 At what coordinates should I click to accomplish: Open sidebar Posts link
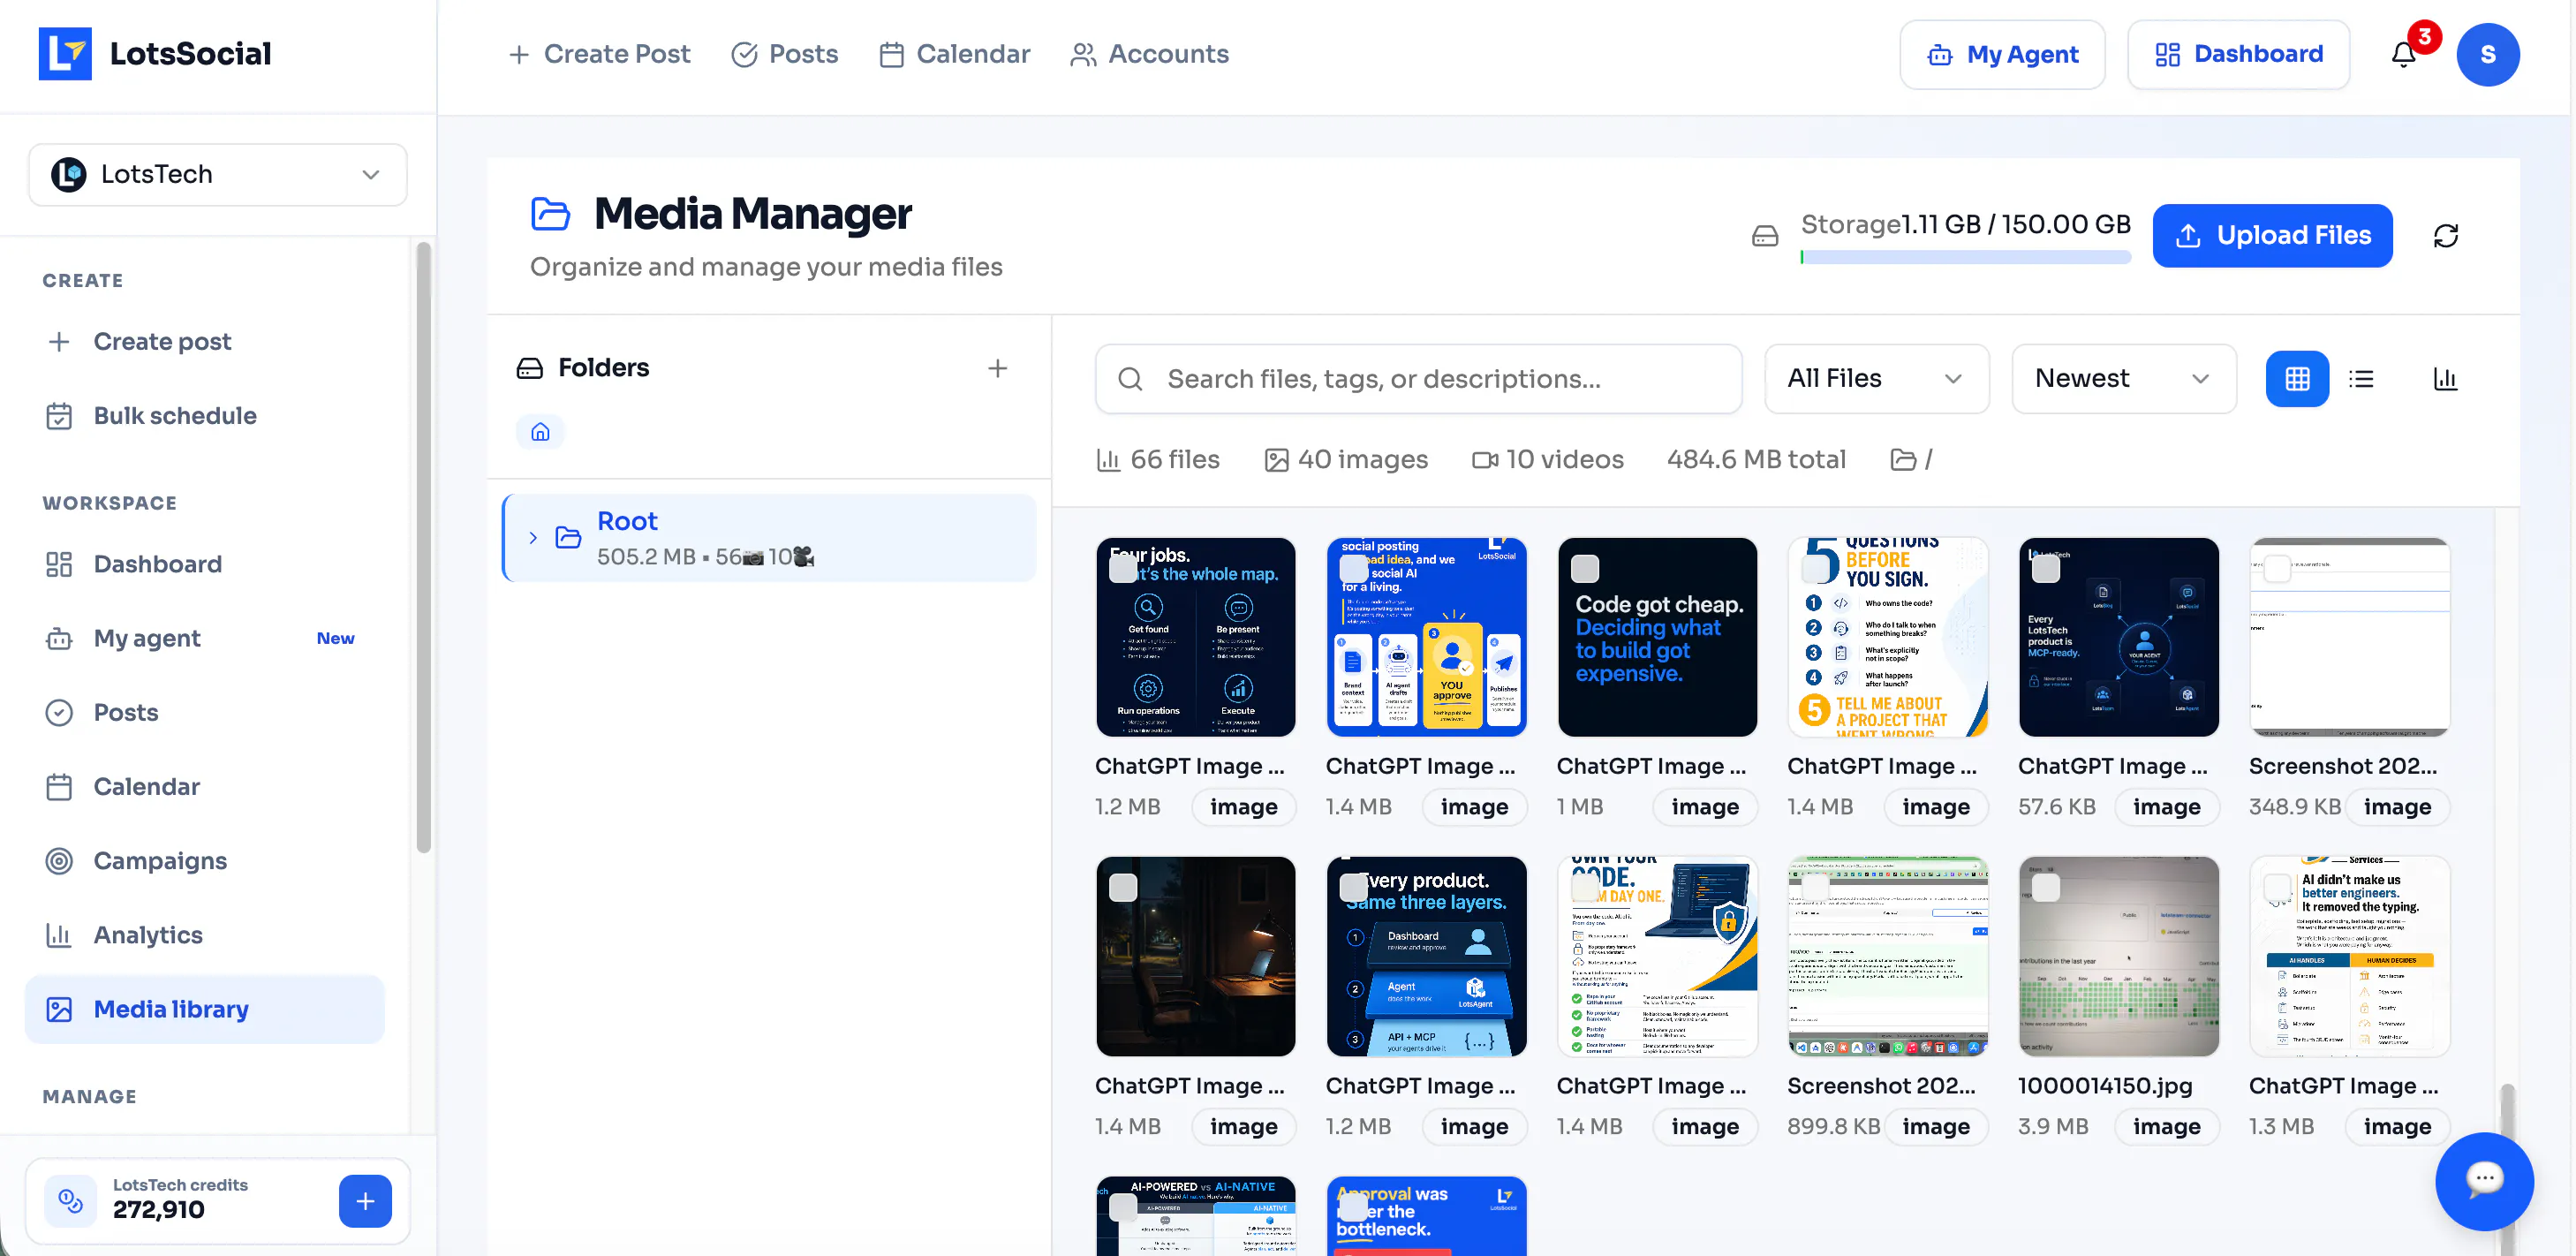tap(205, 712)
